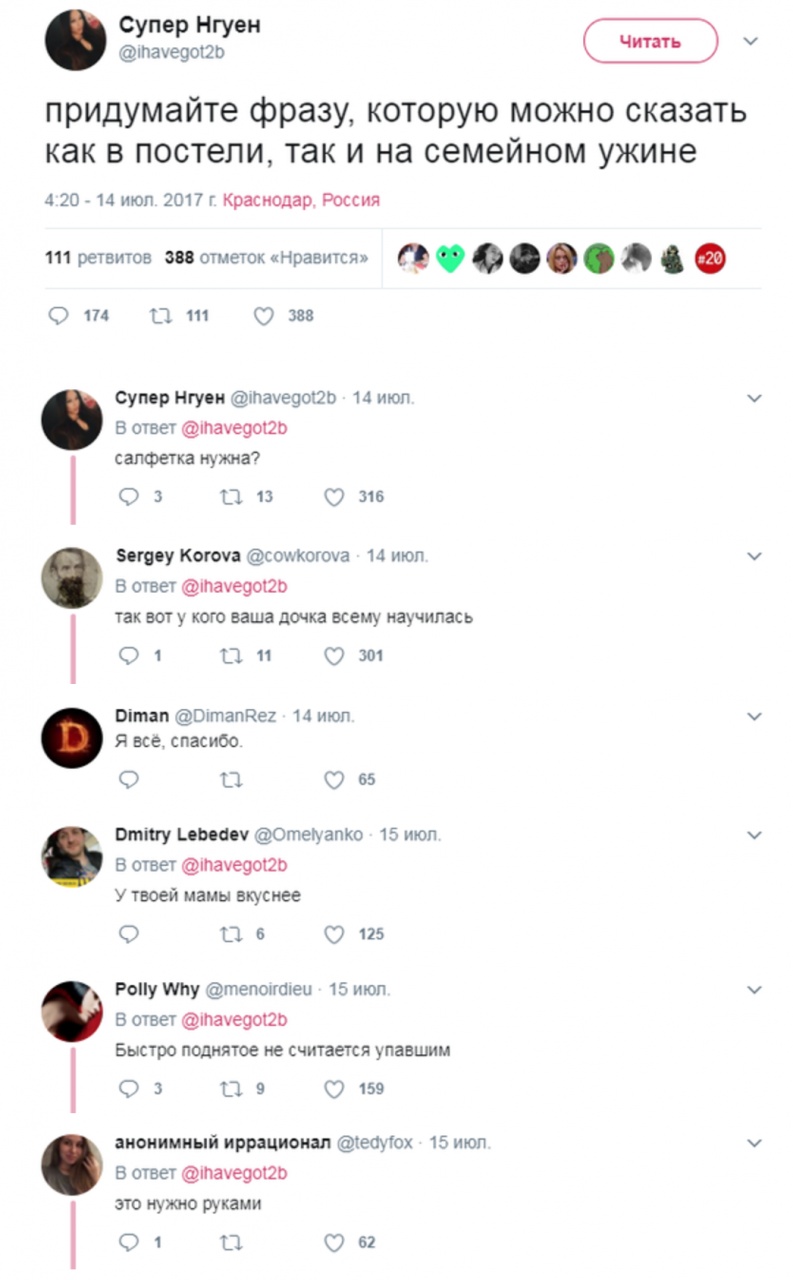Open the dropdown arrow next to Читать button

point(751,42)
